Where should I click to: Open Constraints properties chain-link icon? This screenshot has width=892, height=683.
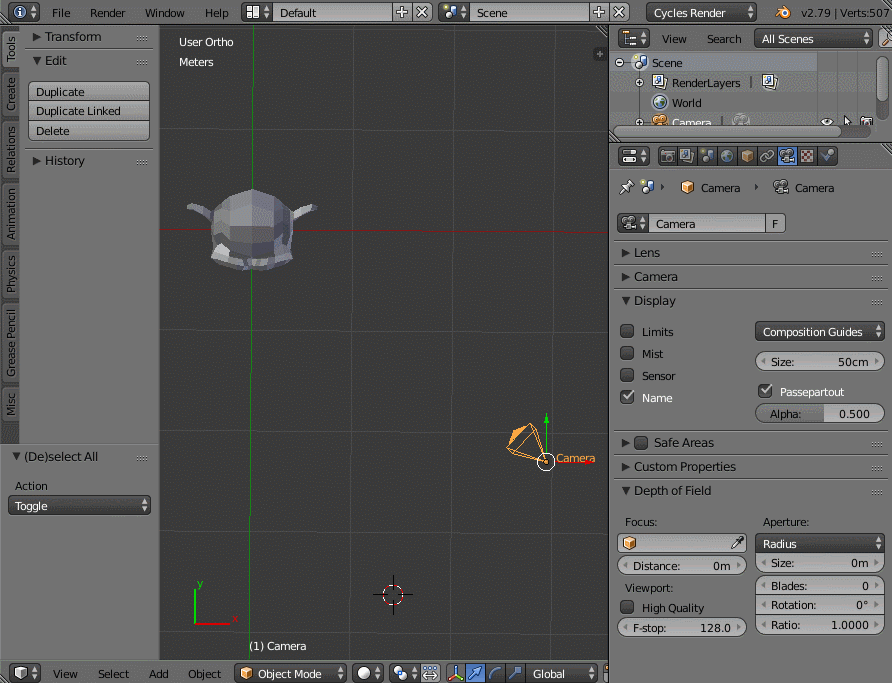tap(768, 156)
